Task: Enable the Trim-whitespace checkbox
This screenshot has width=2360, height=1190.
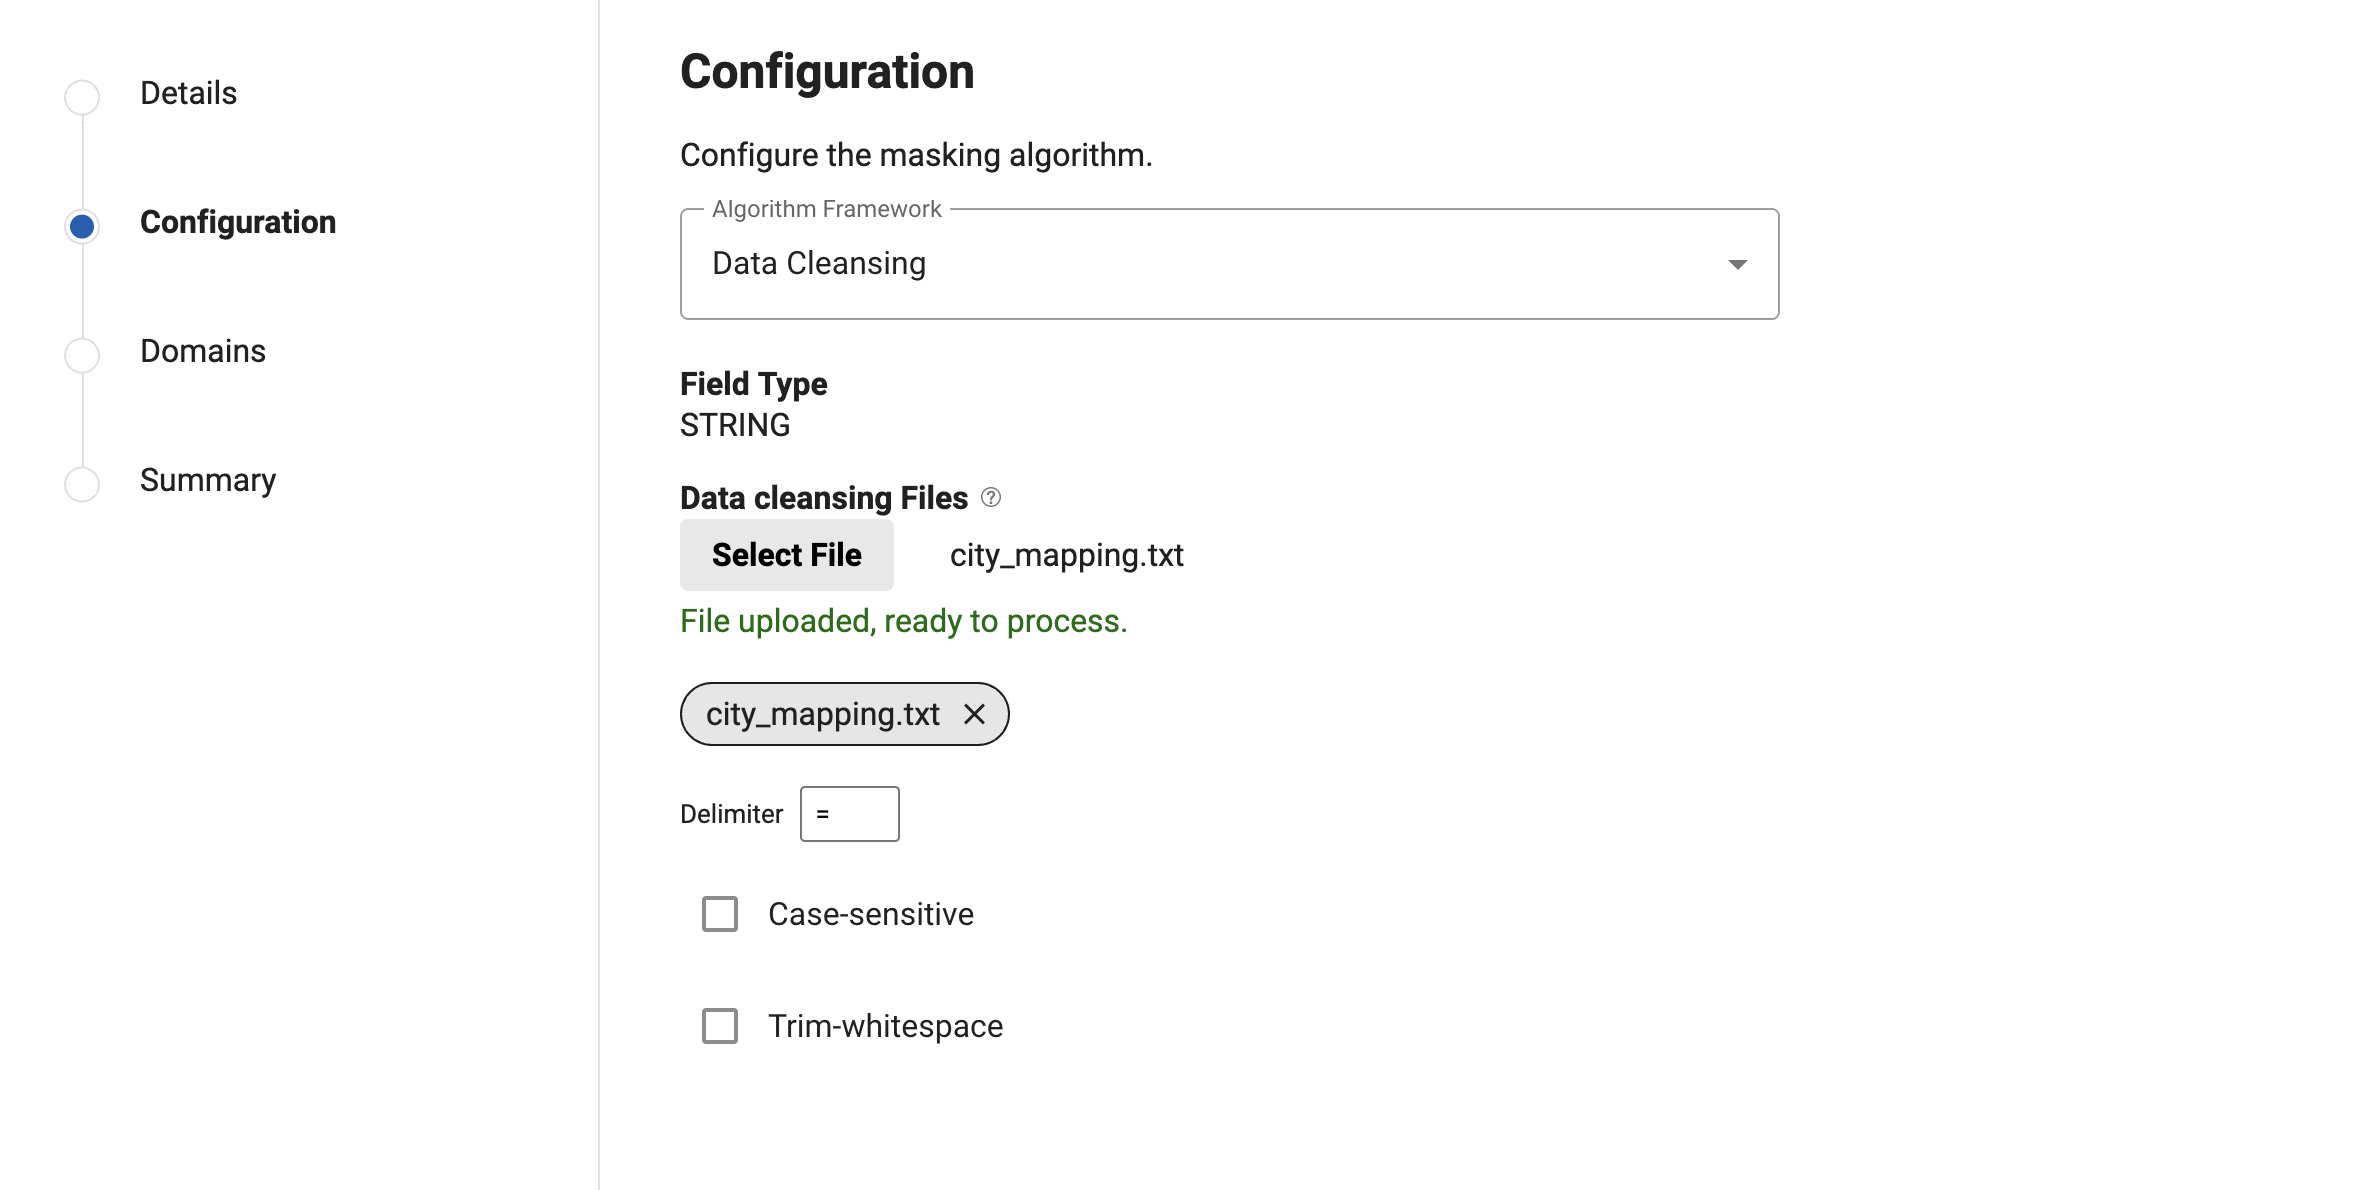Action: tap(720, 1026)
